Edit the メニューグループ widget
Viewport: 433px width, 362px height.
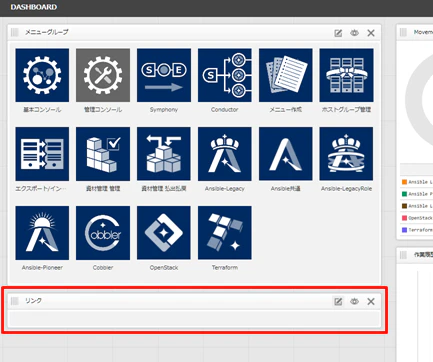click(338, 33)
